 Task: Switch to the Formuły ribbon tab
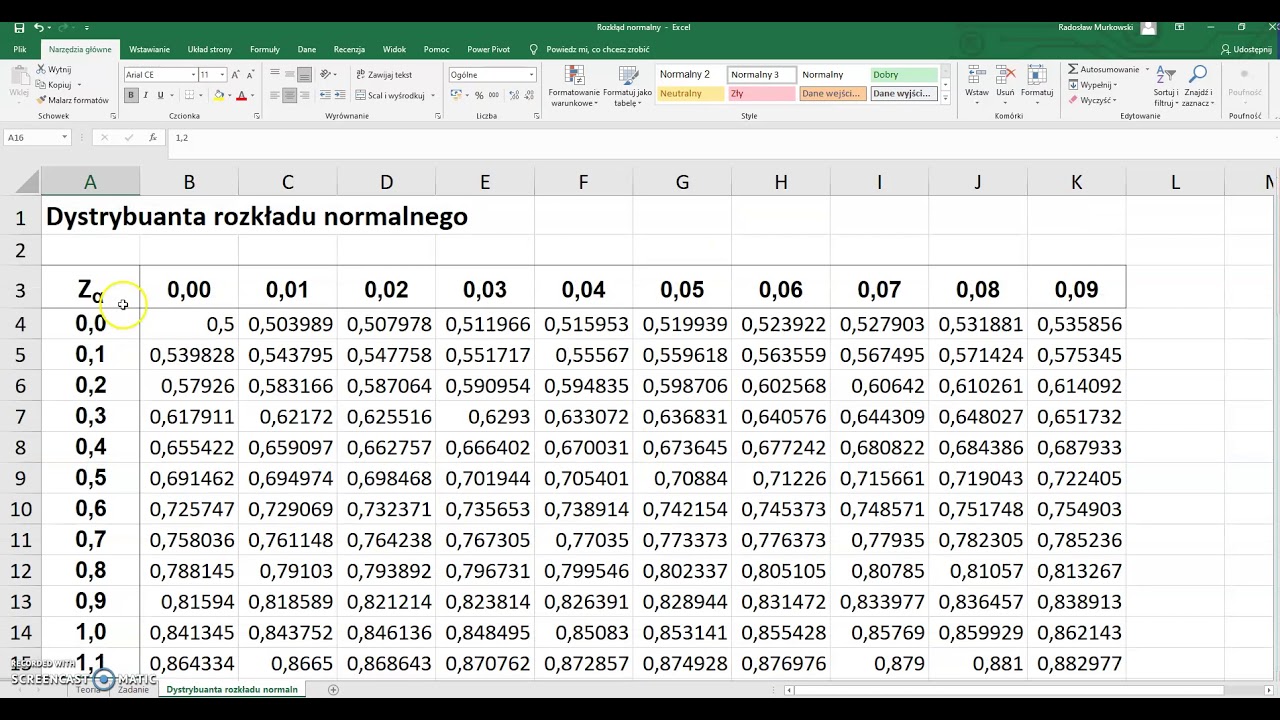tap(265, 49)
